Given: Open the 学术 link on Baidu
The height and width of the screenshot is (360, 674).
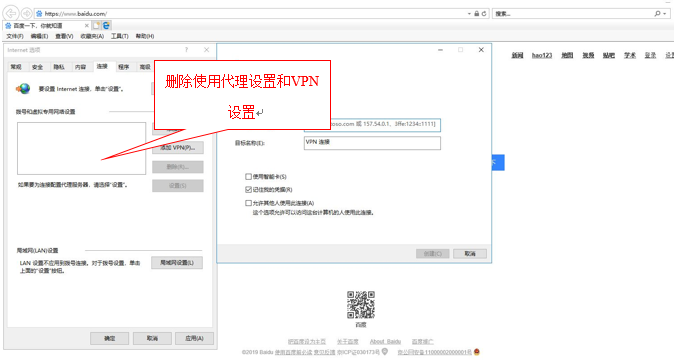Looking at the screenshot, I should point(630,55).
